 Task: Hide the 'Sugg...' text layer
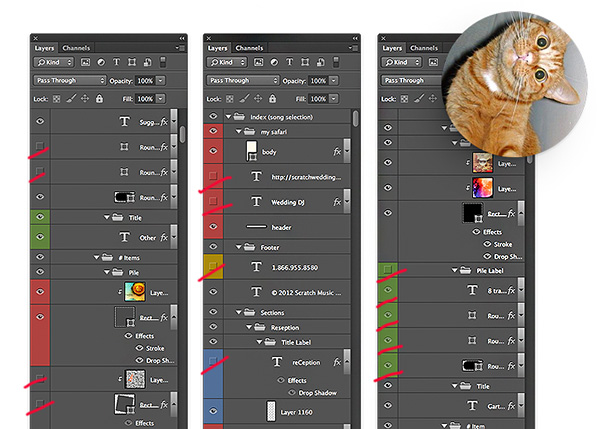point(40,120)
